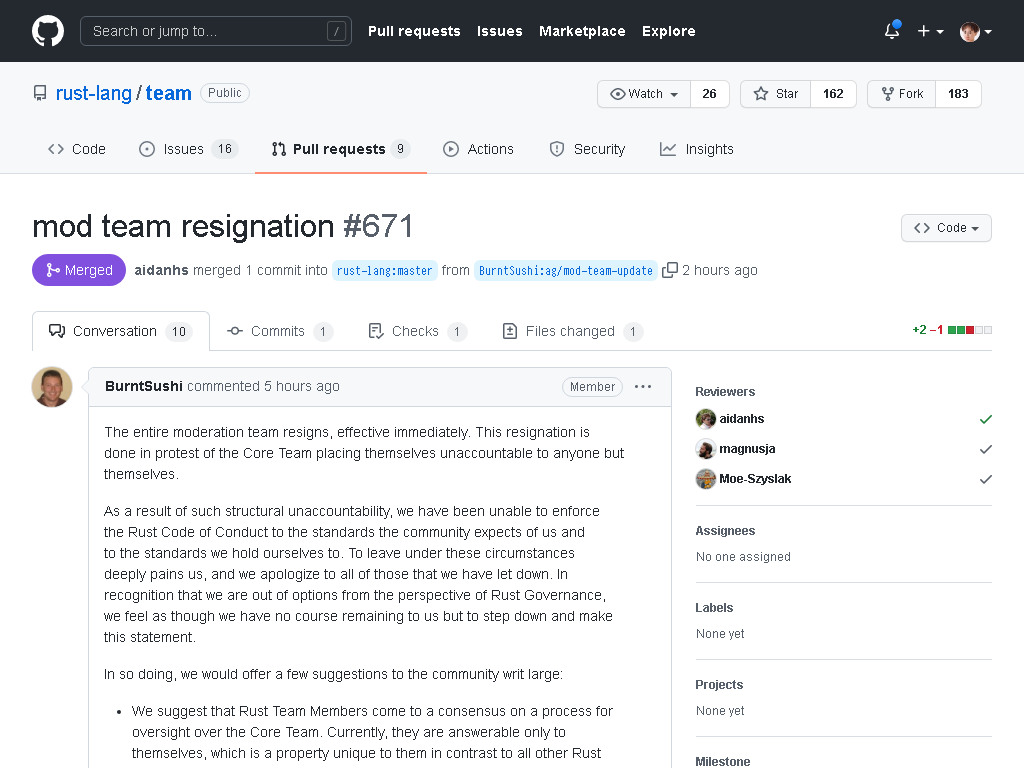1024x768 pixels.
Task: Select the Conversation tab
Action: pos(121,331)
